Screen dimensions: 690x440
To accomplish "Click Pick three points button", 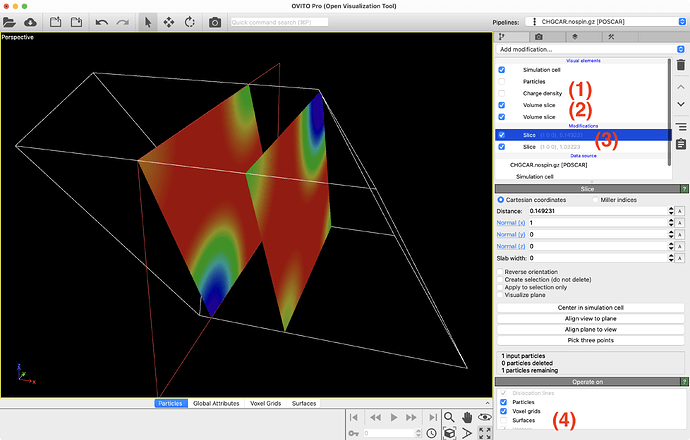I will 591,340.
